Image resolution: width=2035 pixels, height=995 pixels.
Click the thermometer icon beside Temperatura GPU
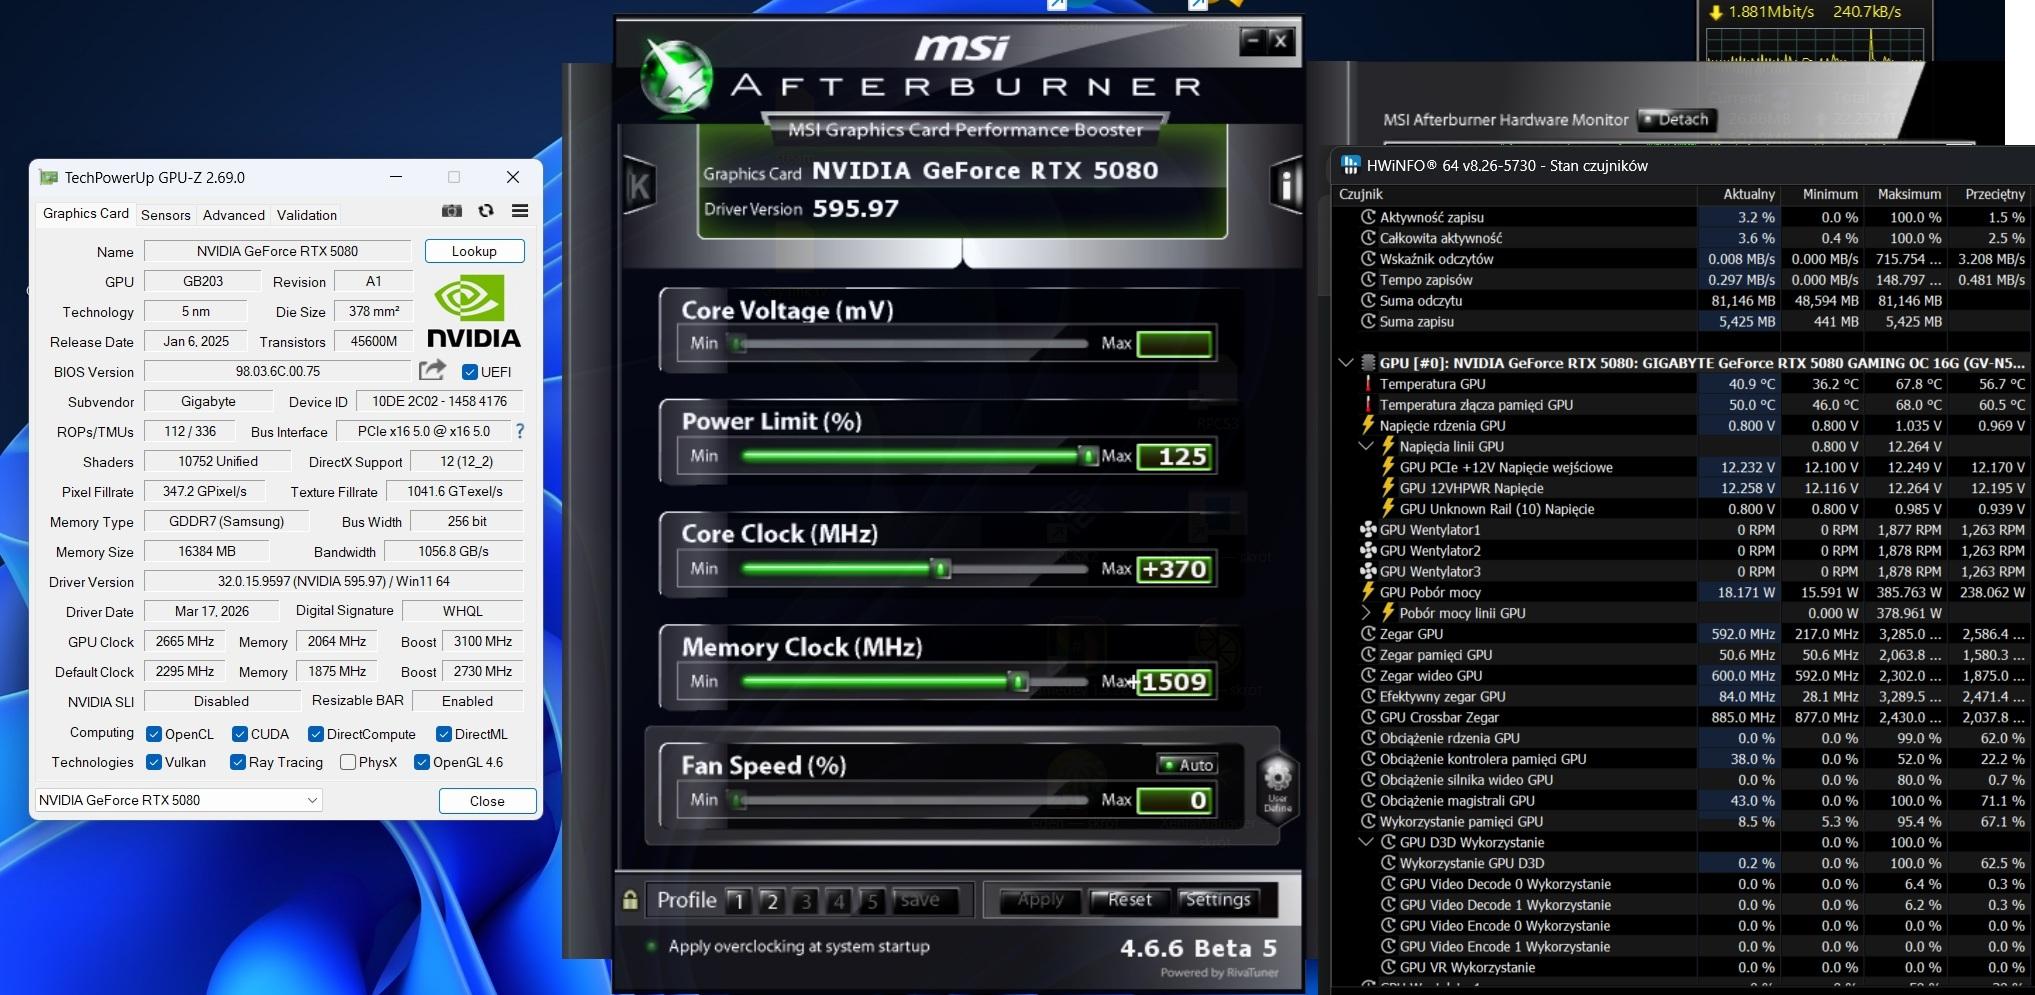(1368, 384)
